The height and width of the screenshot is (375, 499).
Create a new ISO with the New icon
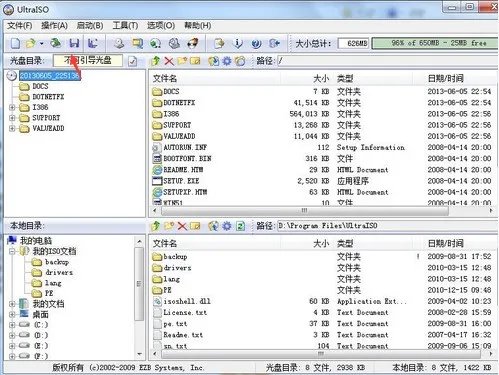(x=15, y=43)
